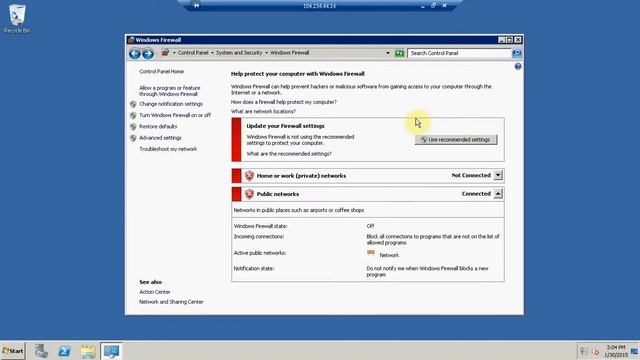Screen dimensions: 640x360
Task: Open dropdown arrow after Control Panel breadcrumb
Action: point(212,53)
